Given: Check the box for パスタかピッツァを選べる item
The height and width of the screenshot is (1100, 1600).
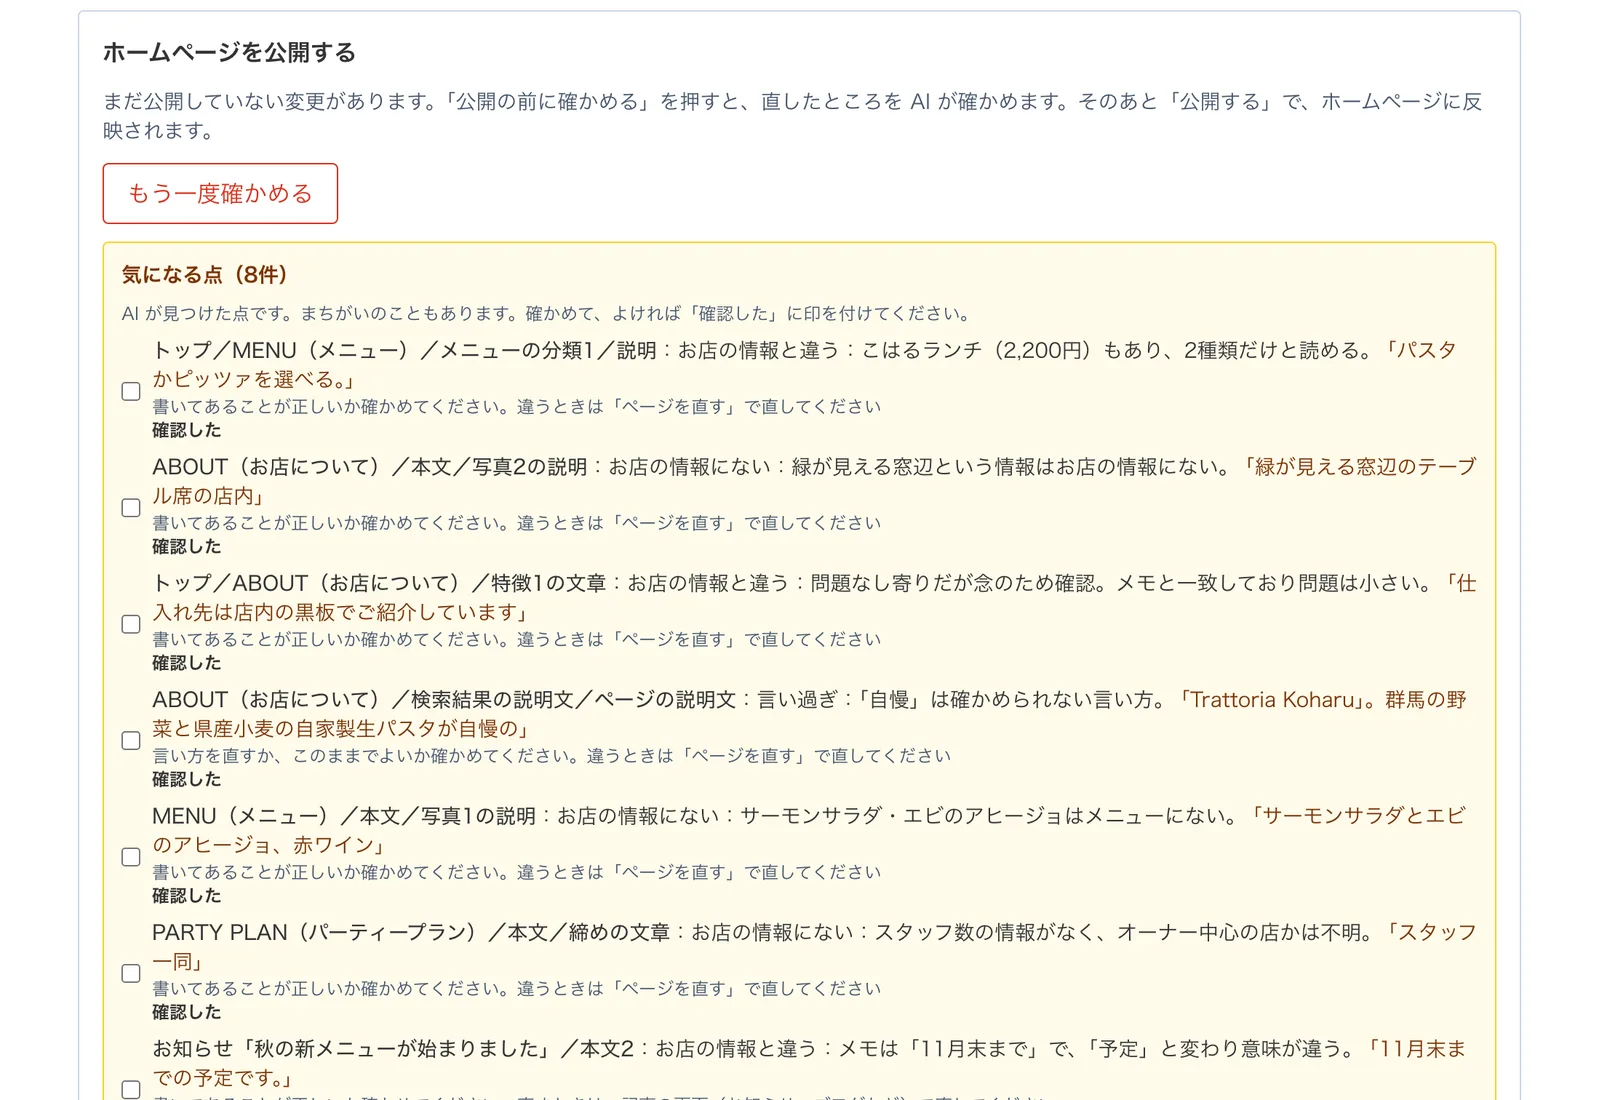Looking at the screenshot, I should [x=131, y=391].
